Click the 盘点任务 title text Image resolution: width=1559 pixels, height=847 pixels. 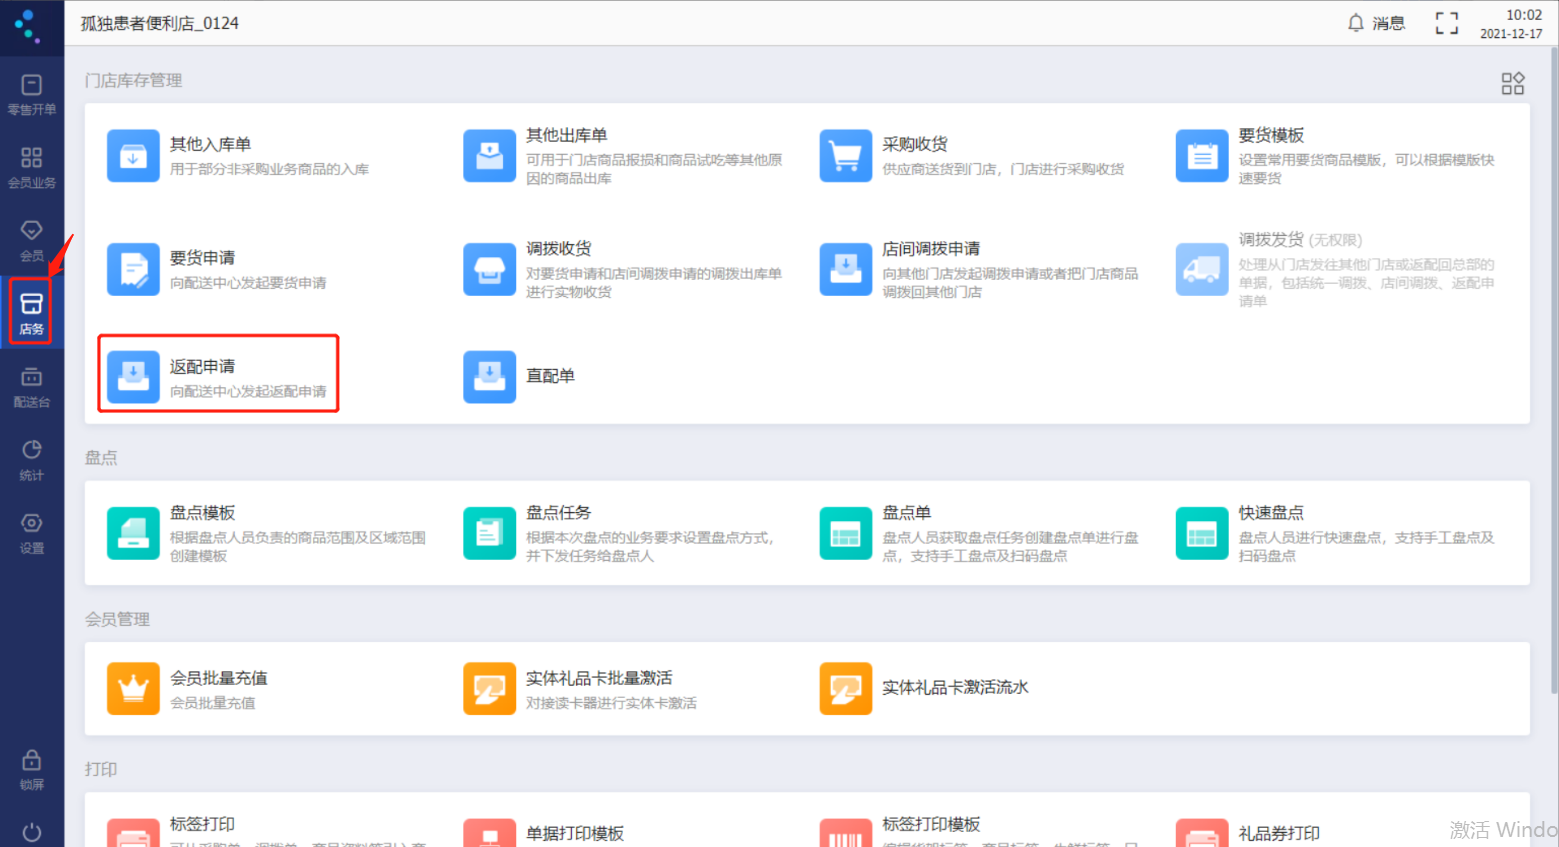click(x=559, y=513)
